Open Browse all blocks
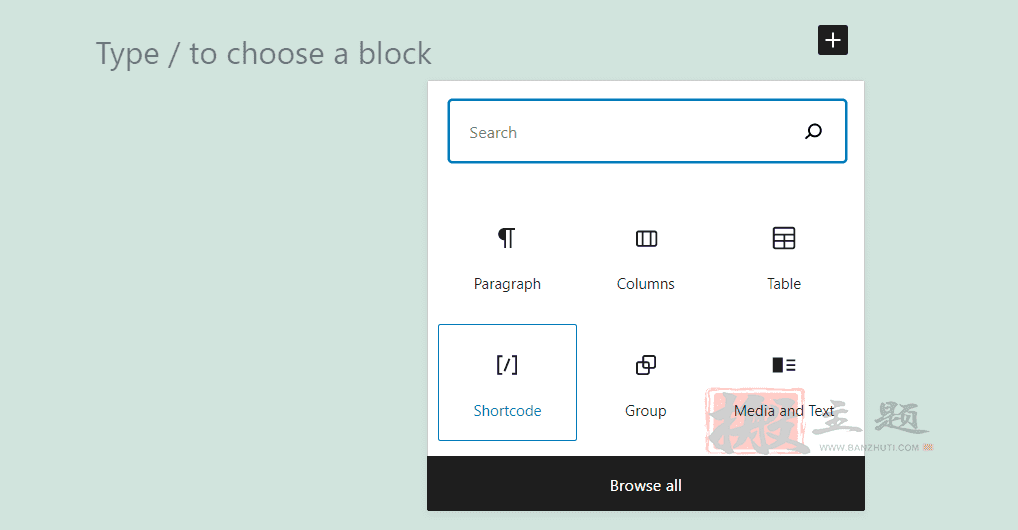1018x530 pixels. (646, 485)
